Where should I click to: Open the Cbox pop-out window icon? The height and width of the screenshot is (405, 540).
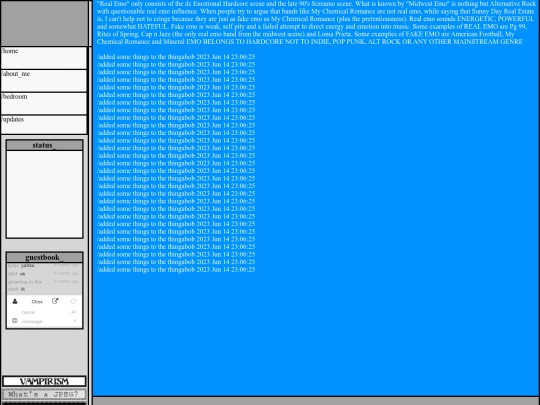55,301
